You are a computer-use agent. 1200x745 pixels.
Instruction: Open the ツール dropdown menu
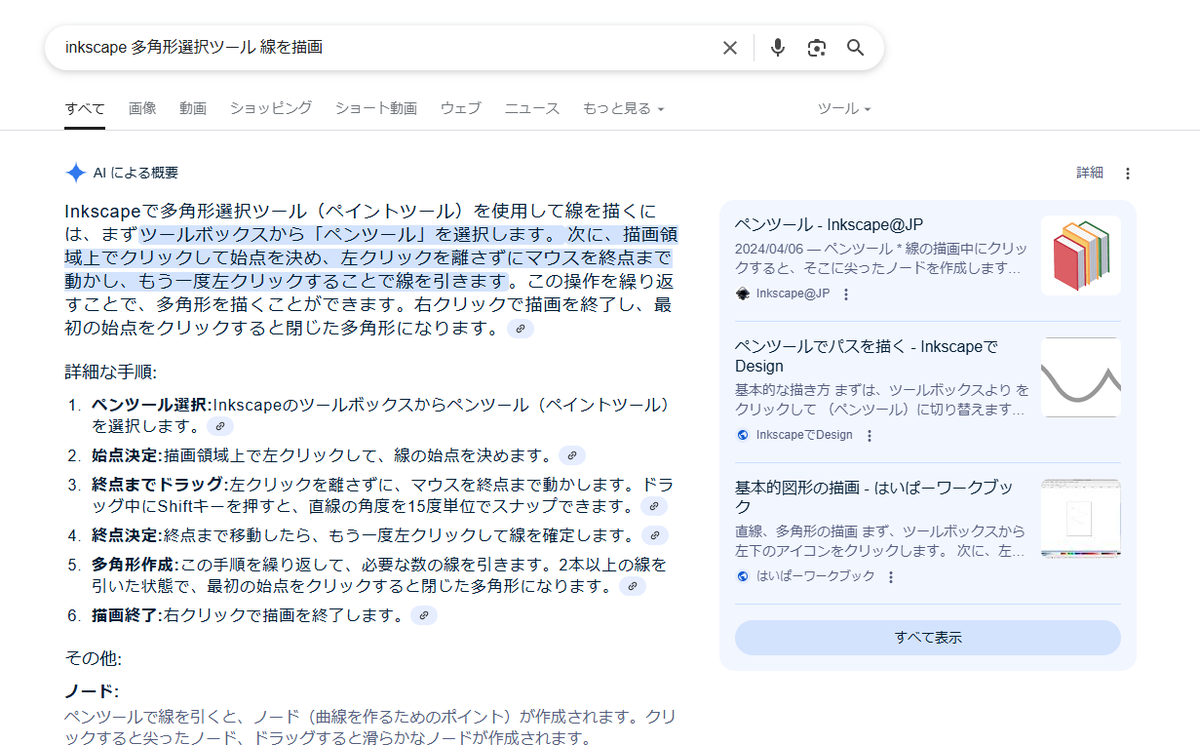tap(844, 108)
